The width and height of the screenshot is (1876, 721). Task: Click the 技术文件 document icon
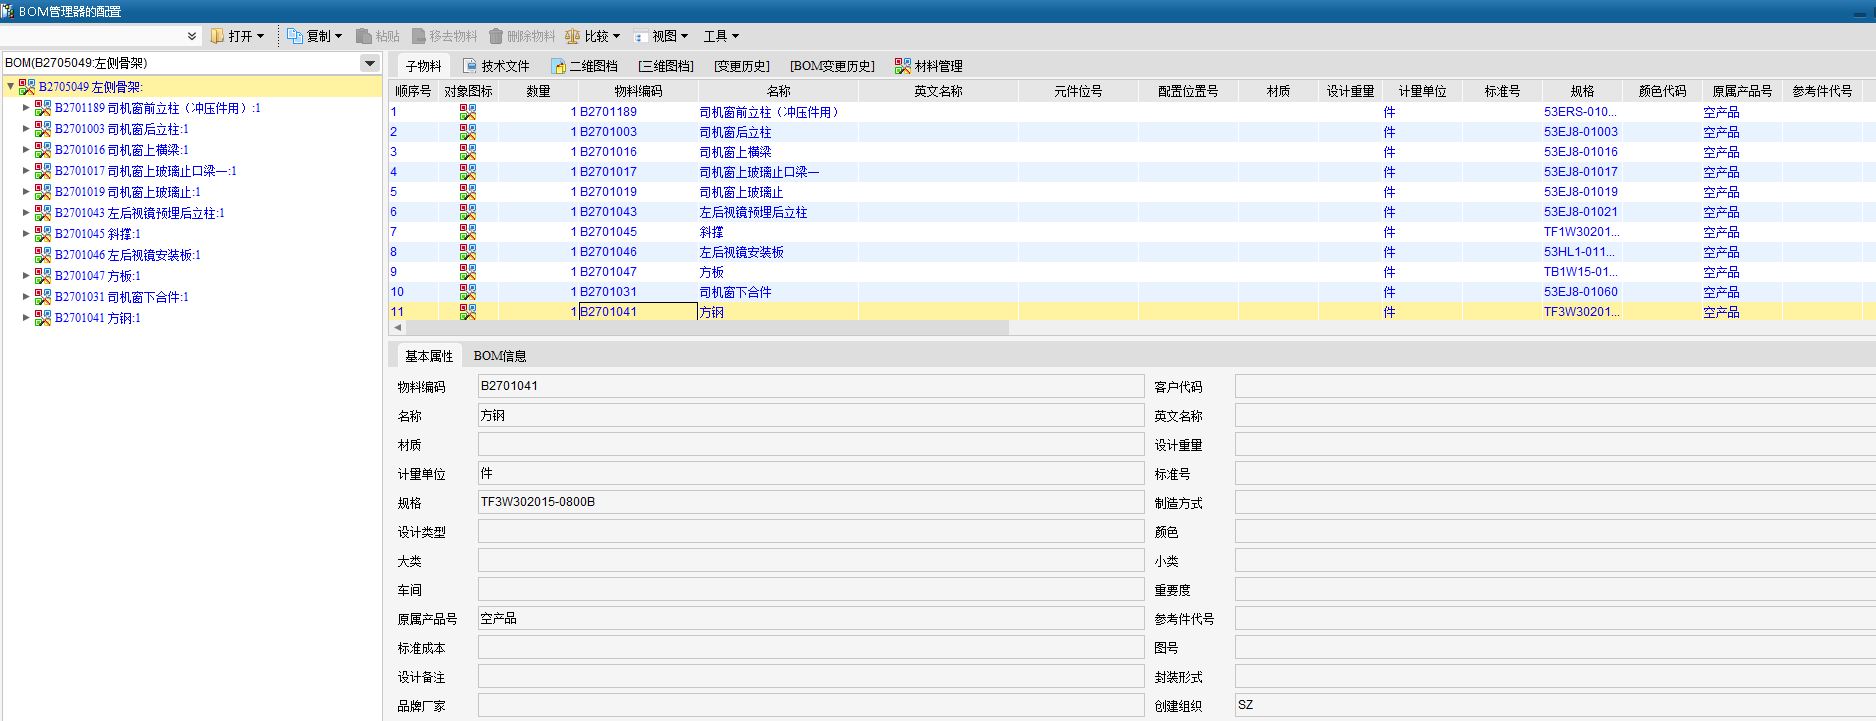(470, 66)
